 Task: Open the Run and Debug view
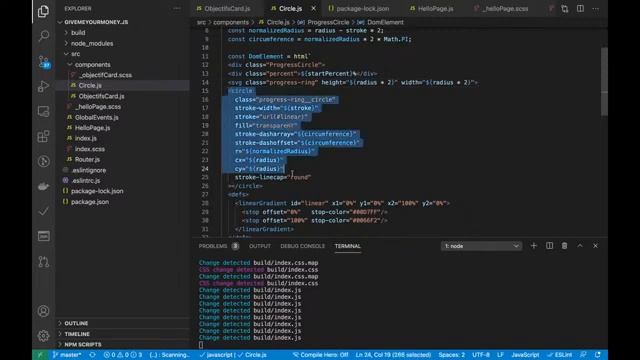(x=43, y=87)
